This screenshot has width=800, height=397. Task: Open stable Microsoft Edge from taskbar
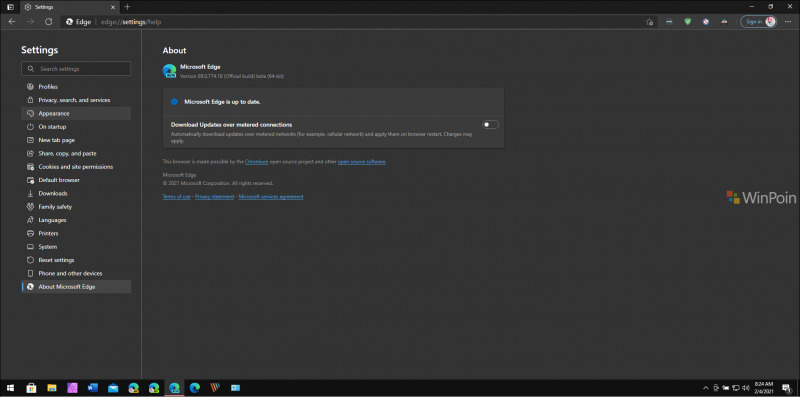(194, 388)
